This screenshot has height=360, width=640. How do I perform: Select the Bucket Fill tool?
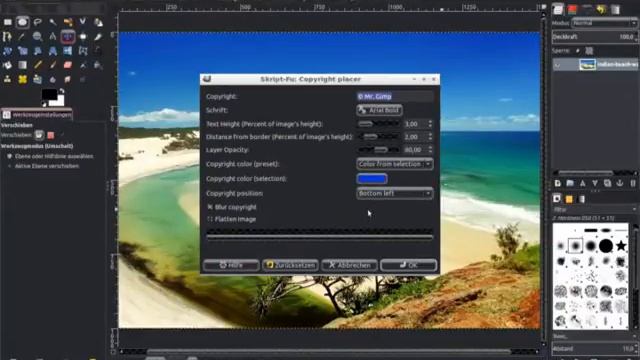8,65
